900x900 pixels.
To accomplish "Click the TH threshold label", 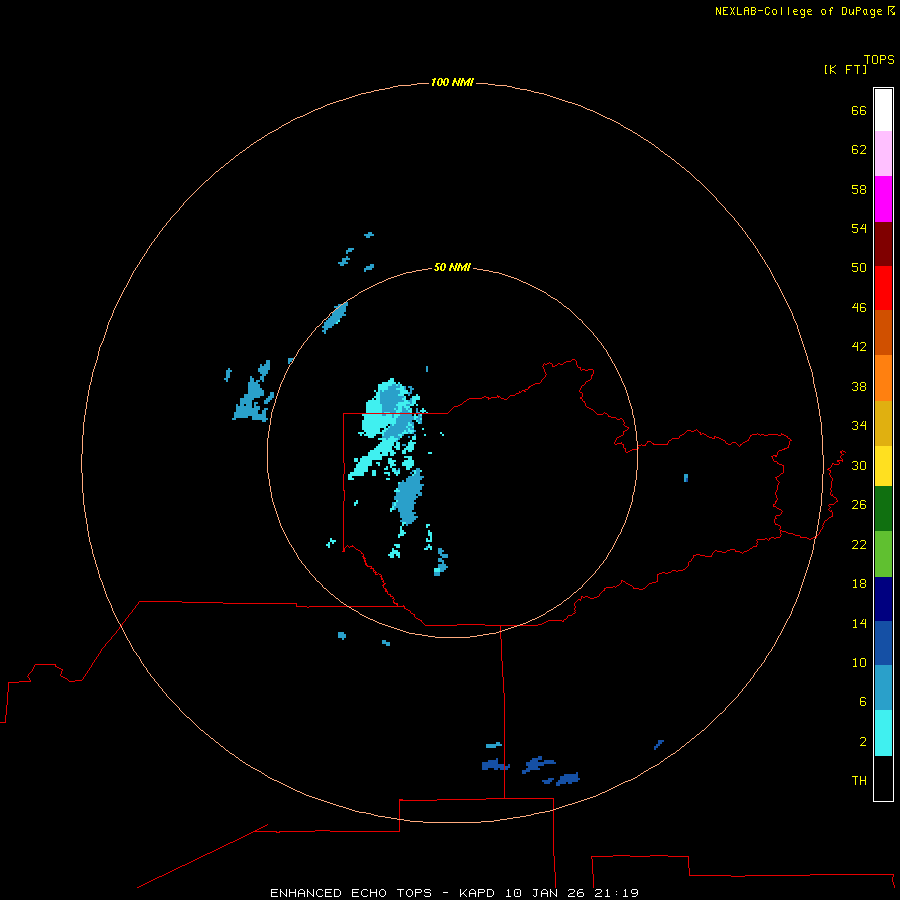I will tap(859, 781).
